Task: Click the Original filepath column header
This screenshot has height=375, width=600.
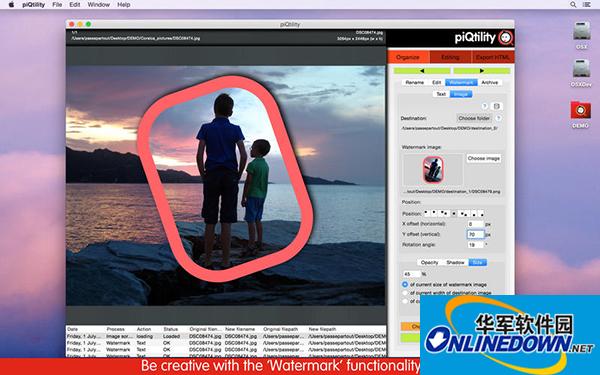Action: click(x=280, y=329)
